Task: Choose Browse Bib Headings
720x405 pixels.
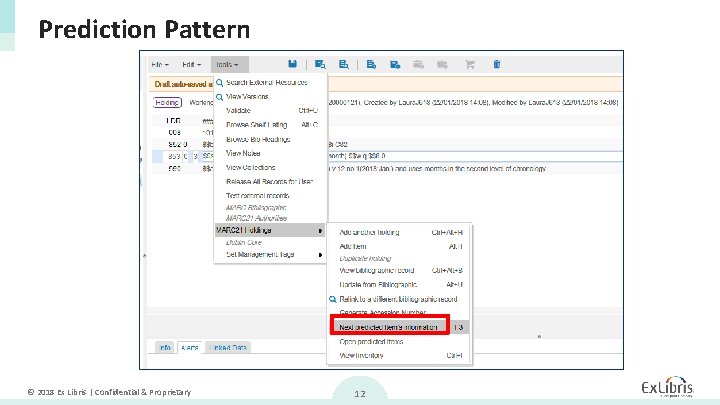Action: (x=258, y=139)
